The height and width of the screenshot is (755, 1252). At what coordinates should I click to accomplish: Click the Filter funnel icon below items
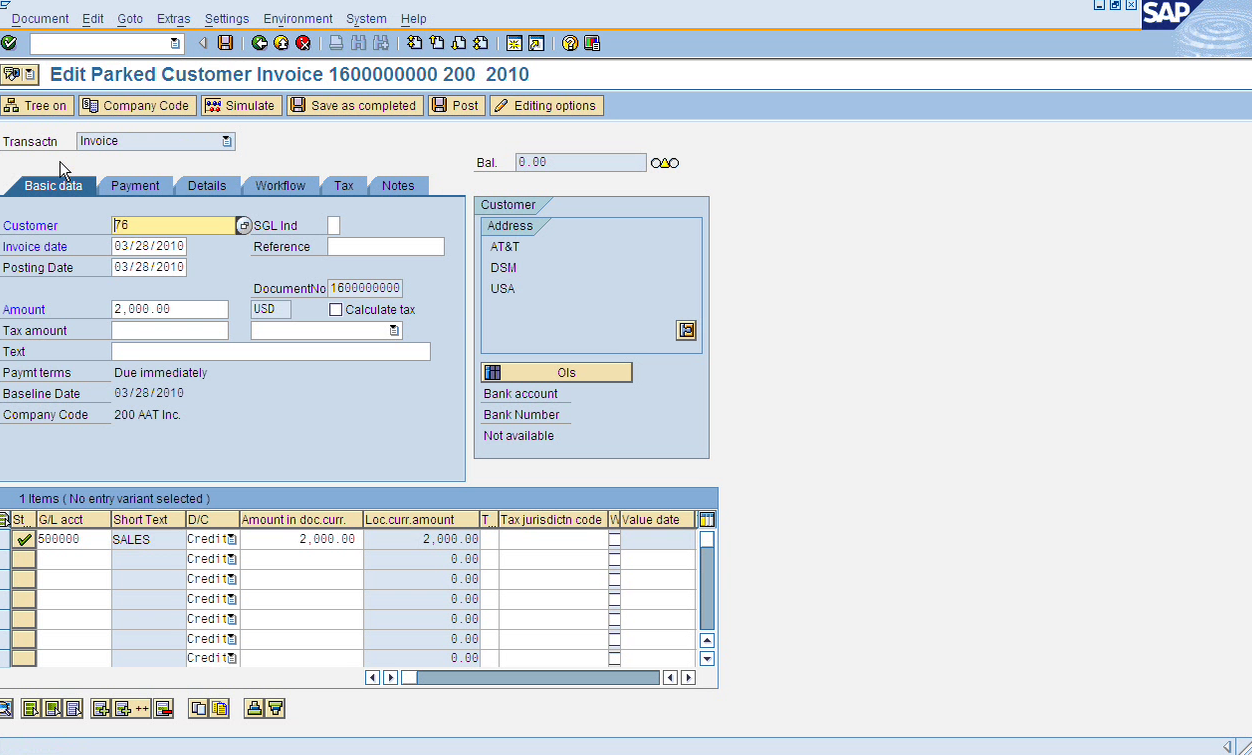[276, 708]
